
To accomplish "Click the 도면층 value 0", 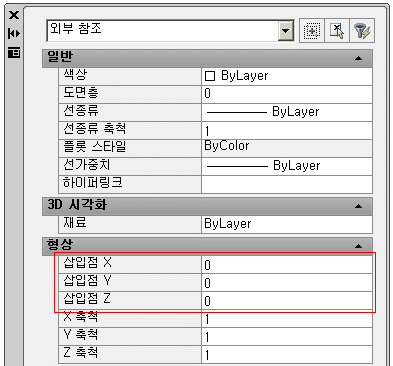I will tap(287, 94).
